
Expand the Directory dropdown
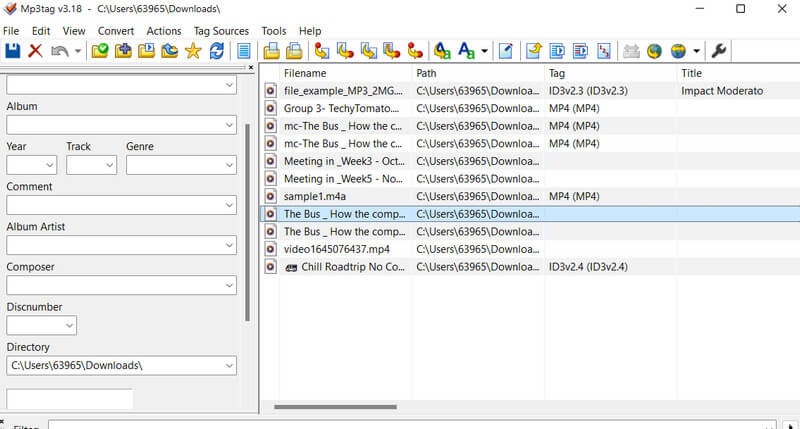(x=228, y=365)
